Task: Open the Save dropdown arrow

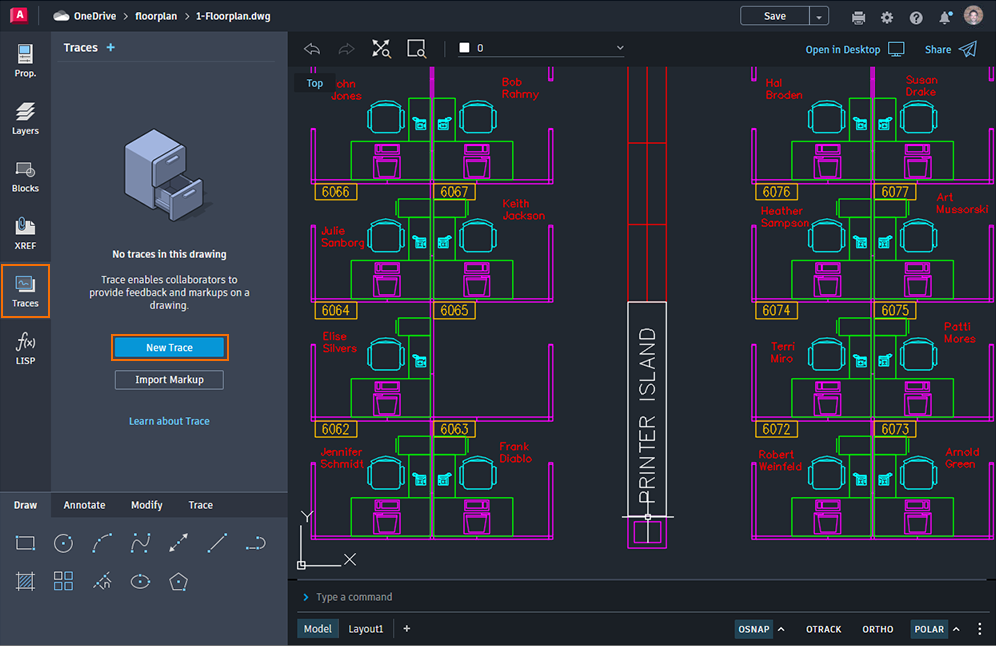Action: pyautogui.click(x=819, y=17)
